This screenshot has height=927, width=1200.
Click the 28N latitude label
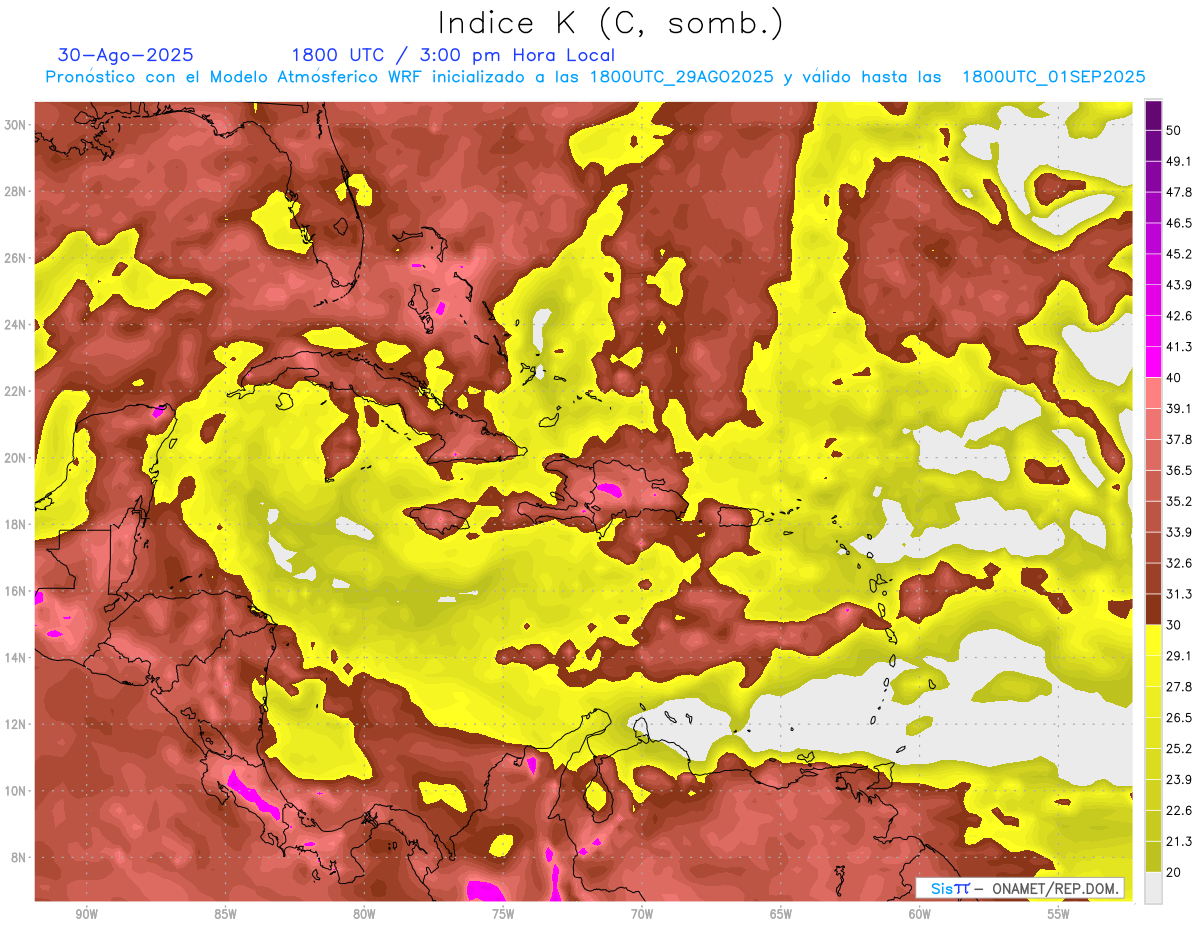(15, 191)
